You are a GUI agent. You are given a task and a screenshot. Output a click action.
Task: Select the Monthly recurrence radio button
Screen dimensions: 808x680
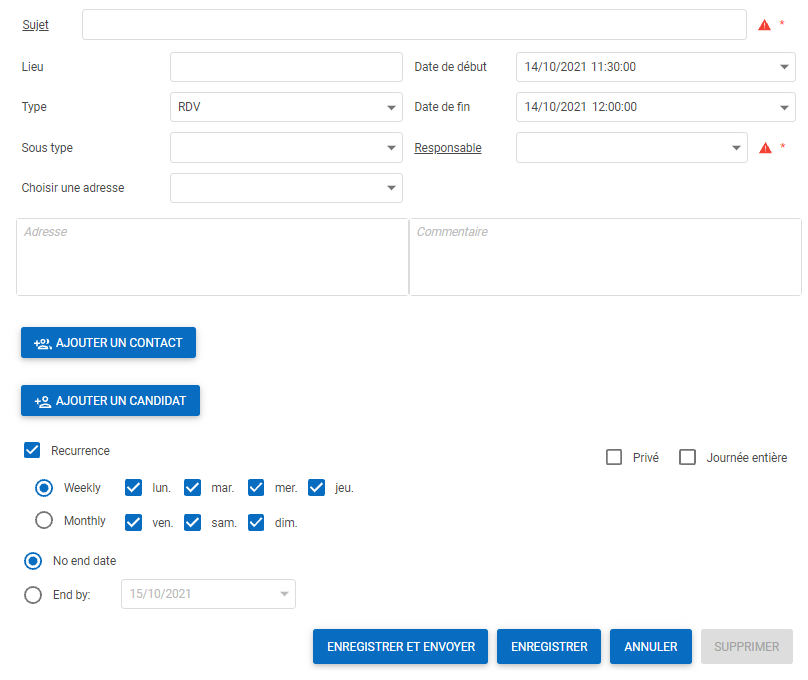coord(44,521)
